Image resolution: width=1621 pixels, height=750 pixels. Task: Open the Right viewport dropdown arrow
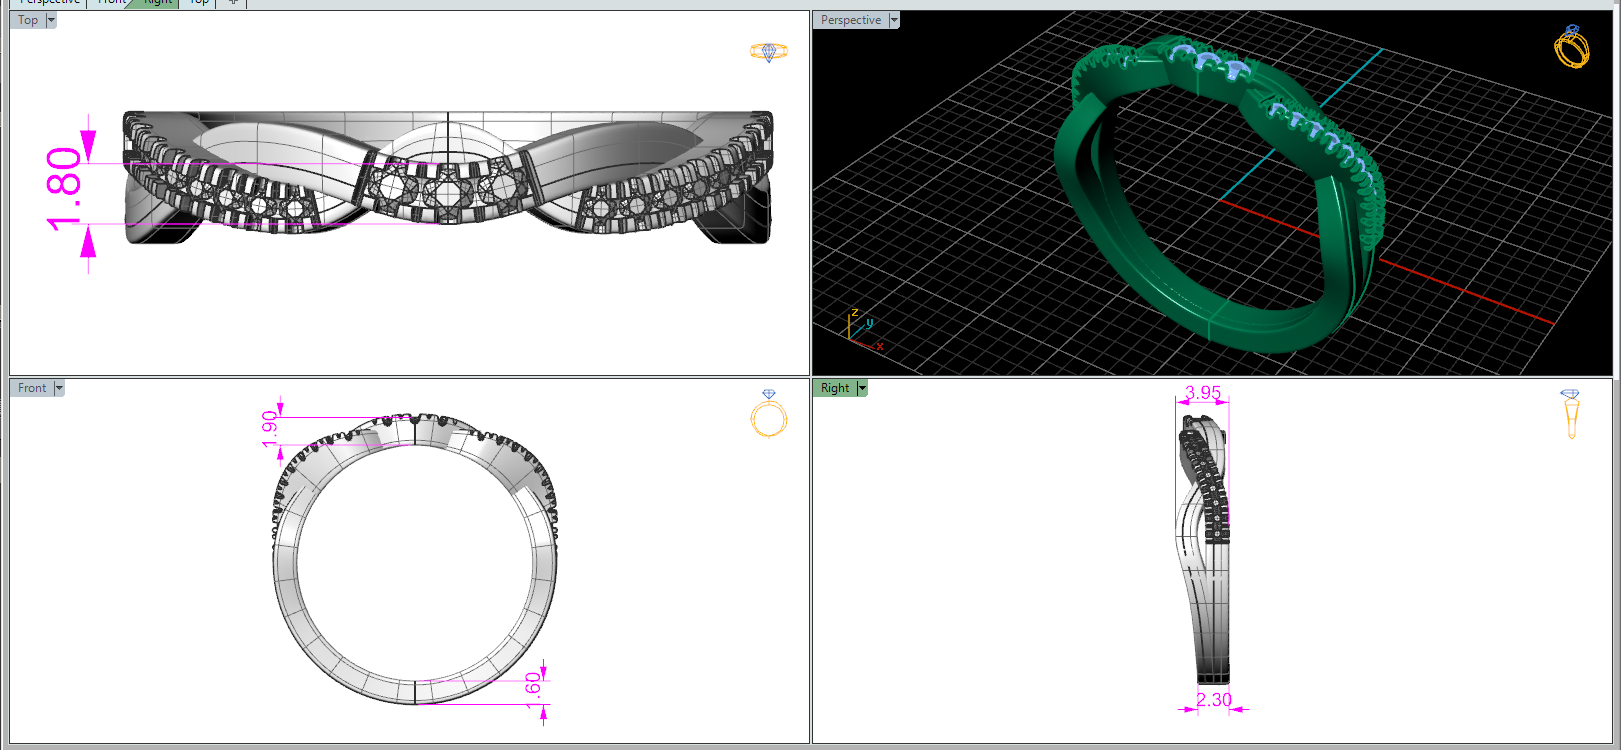[862, 388]
